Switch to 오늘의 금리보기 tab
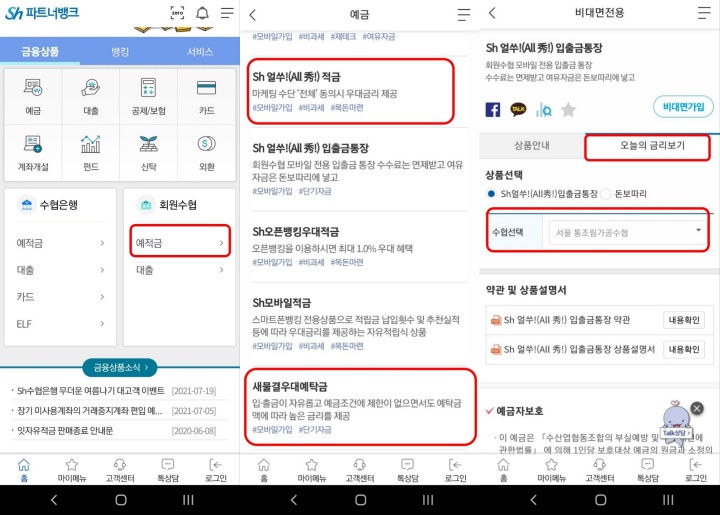Viewport: 720px width, 515px height. tap(652, 146)
